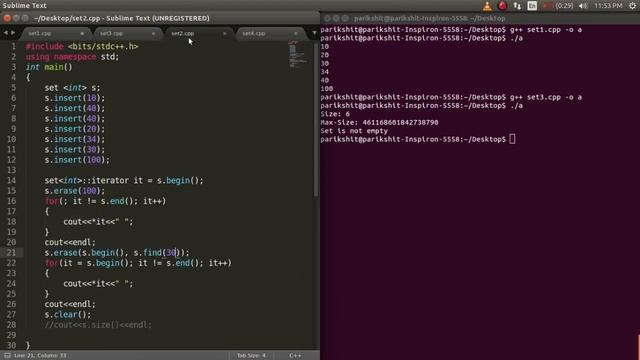Click the s.clear(); statement
The width and height of the screenshot is (640, 360).
tap(68, 315)
